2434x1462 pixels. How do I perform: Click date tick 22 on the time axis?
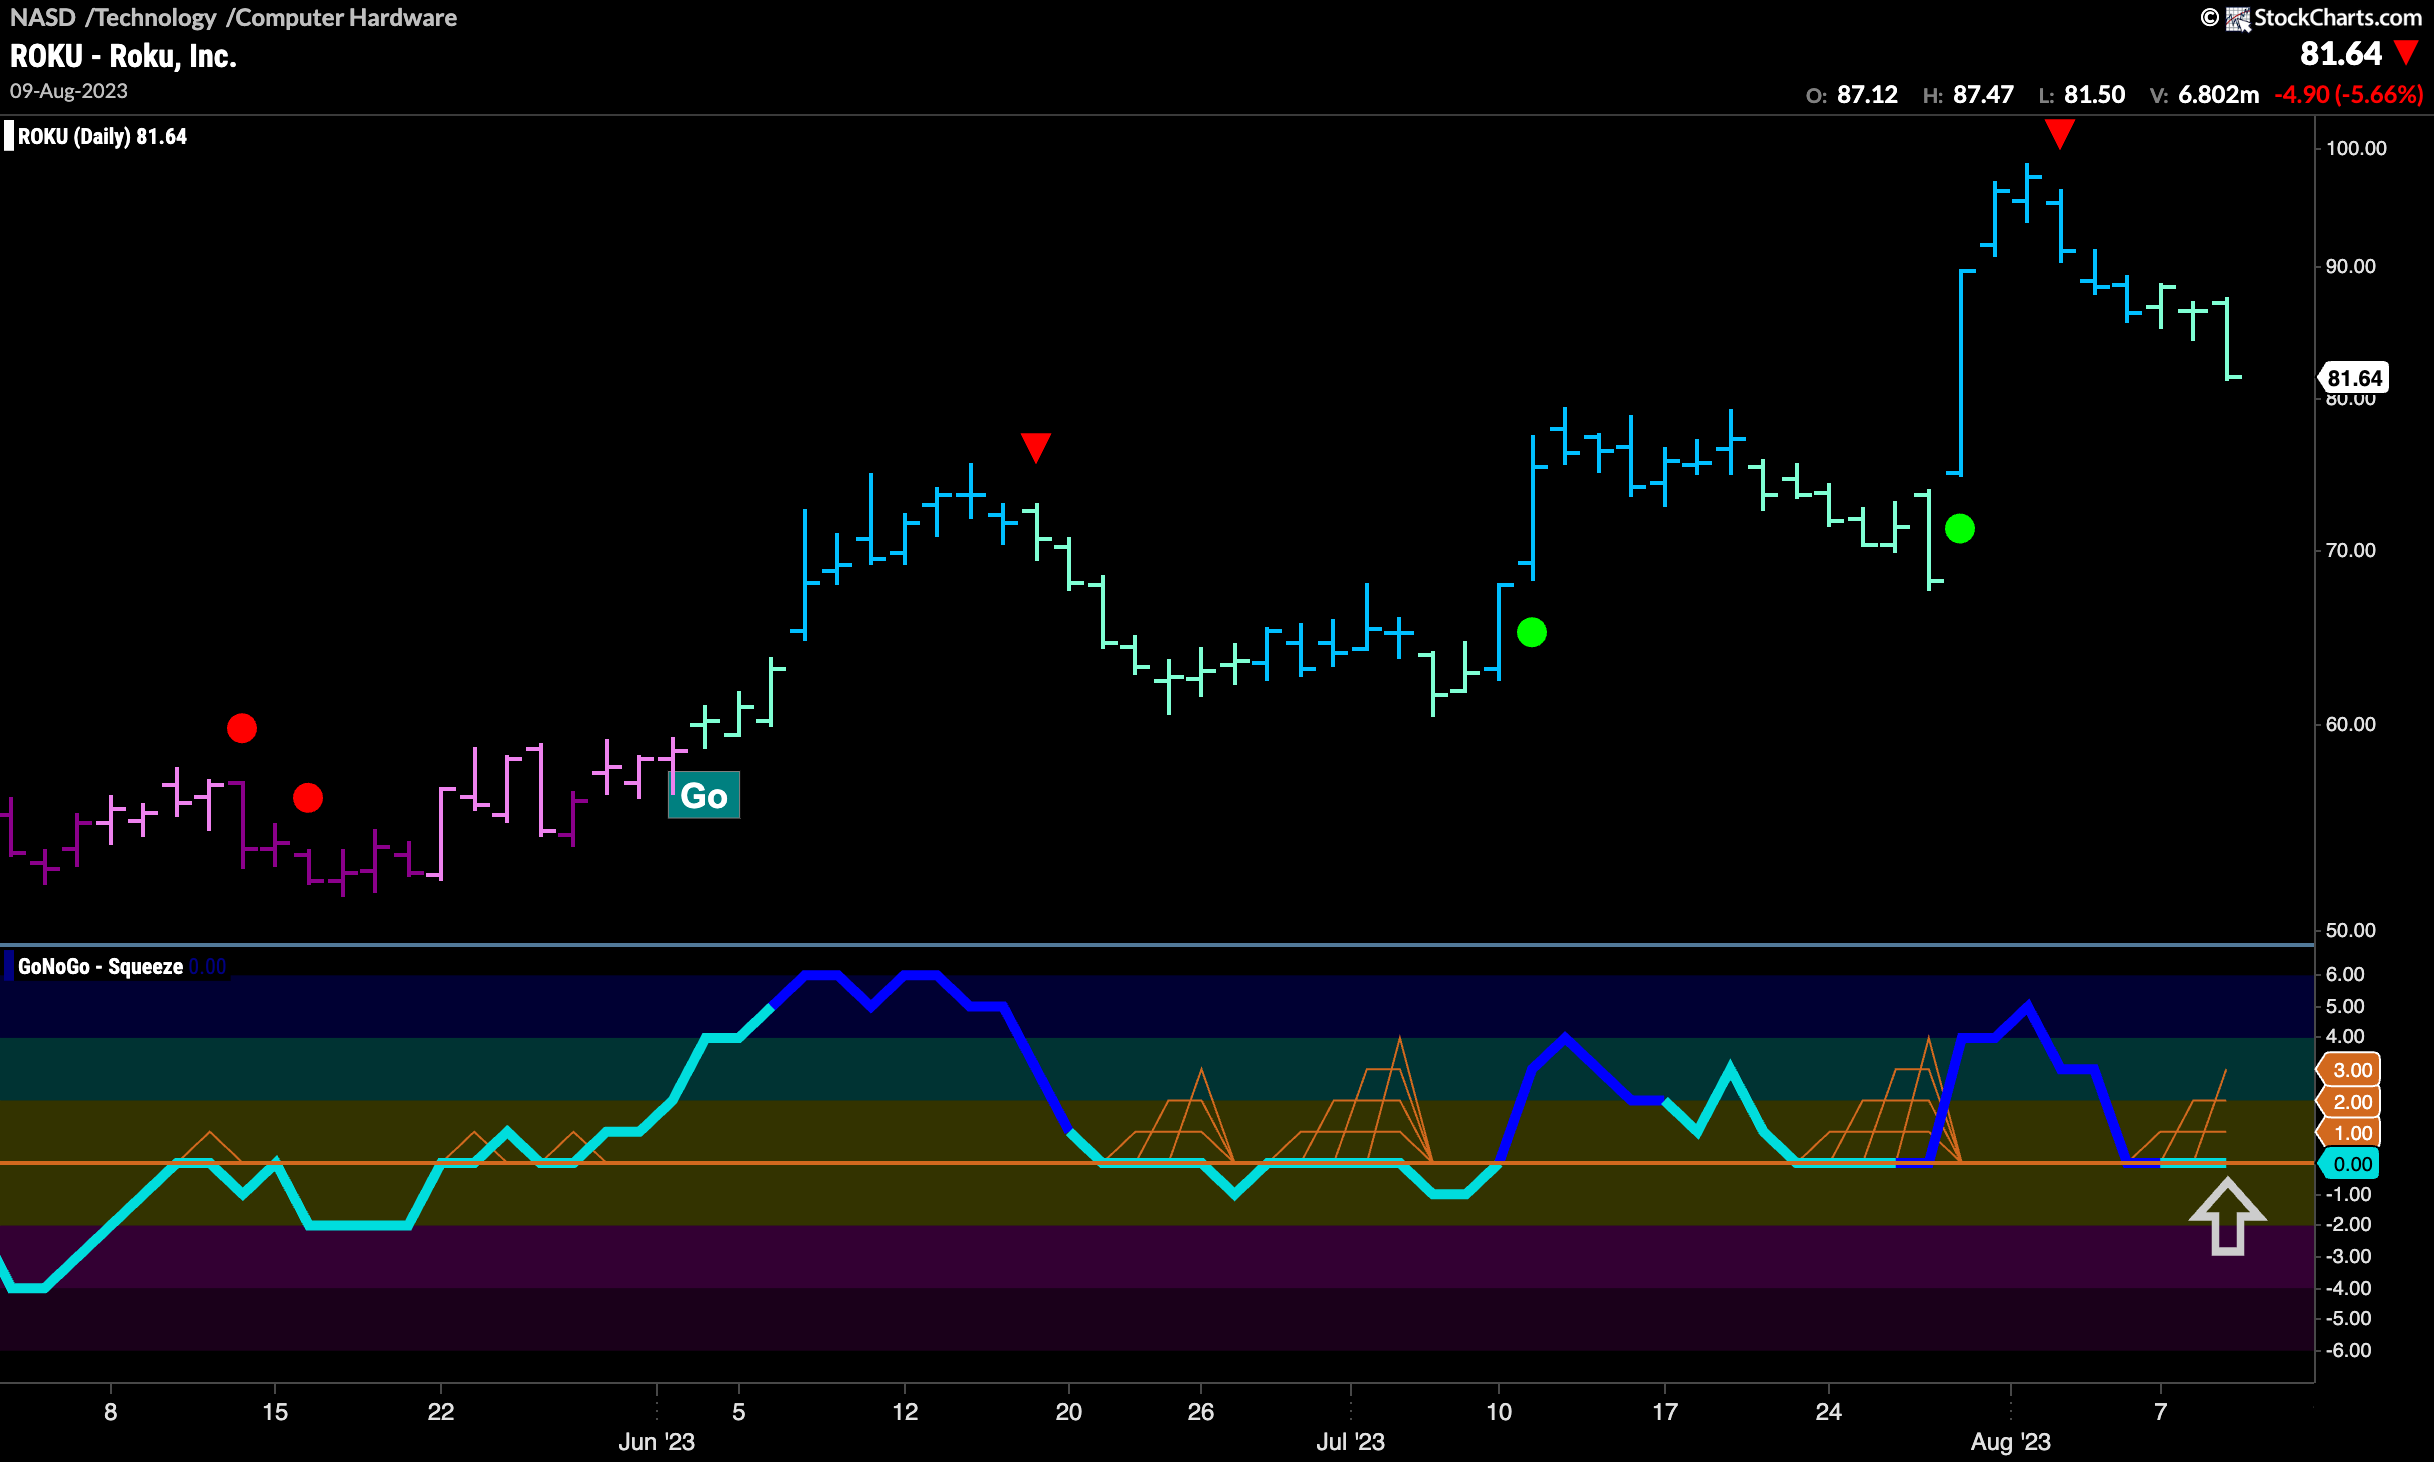point(440,1411)
